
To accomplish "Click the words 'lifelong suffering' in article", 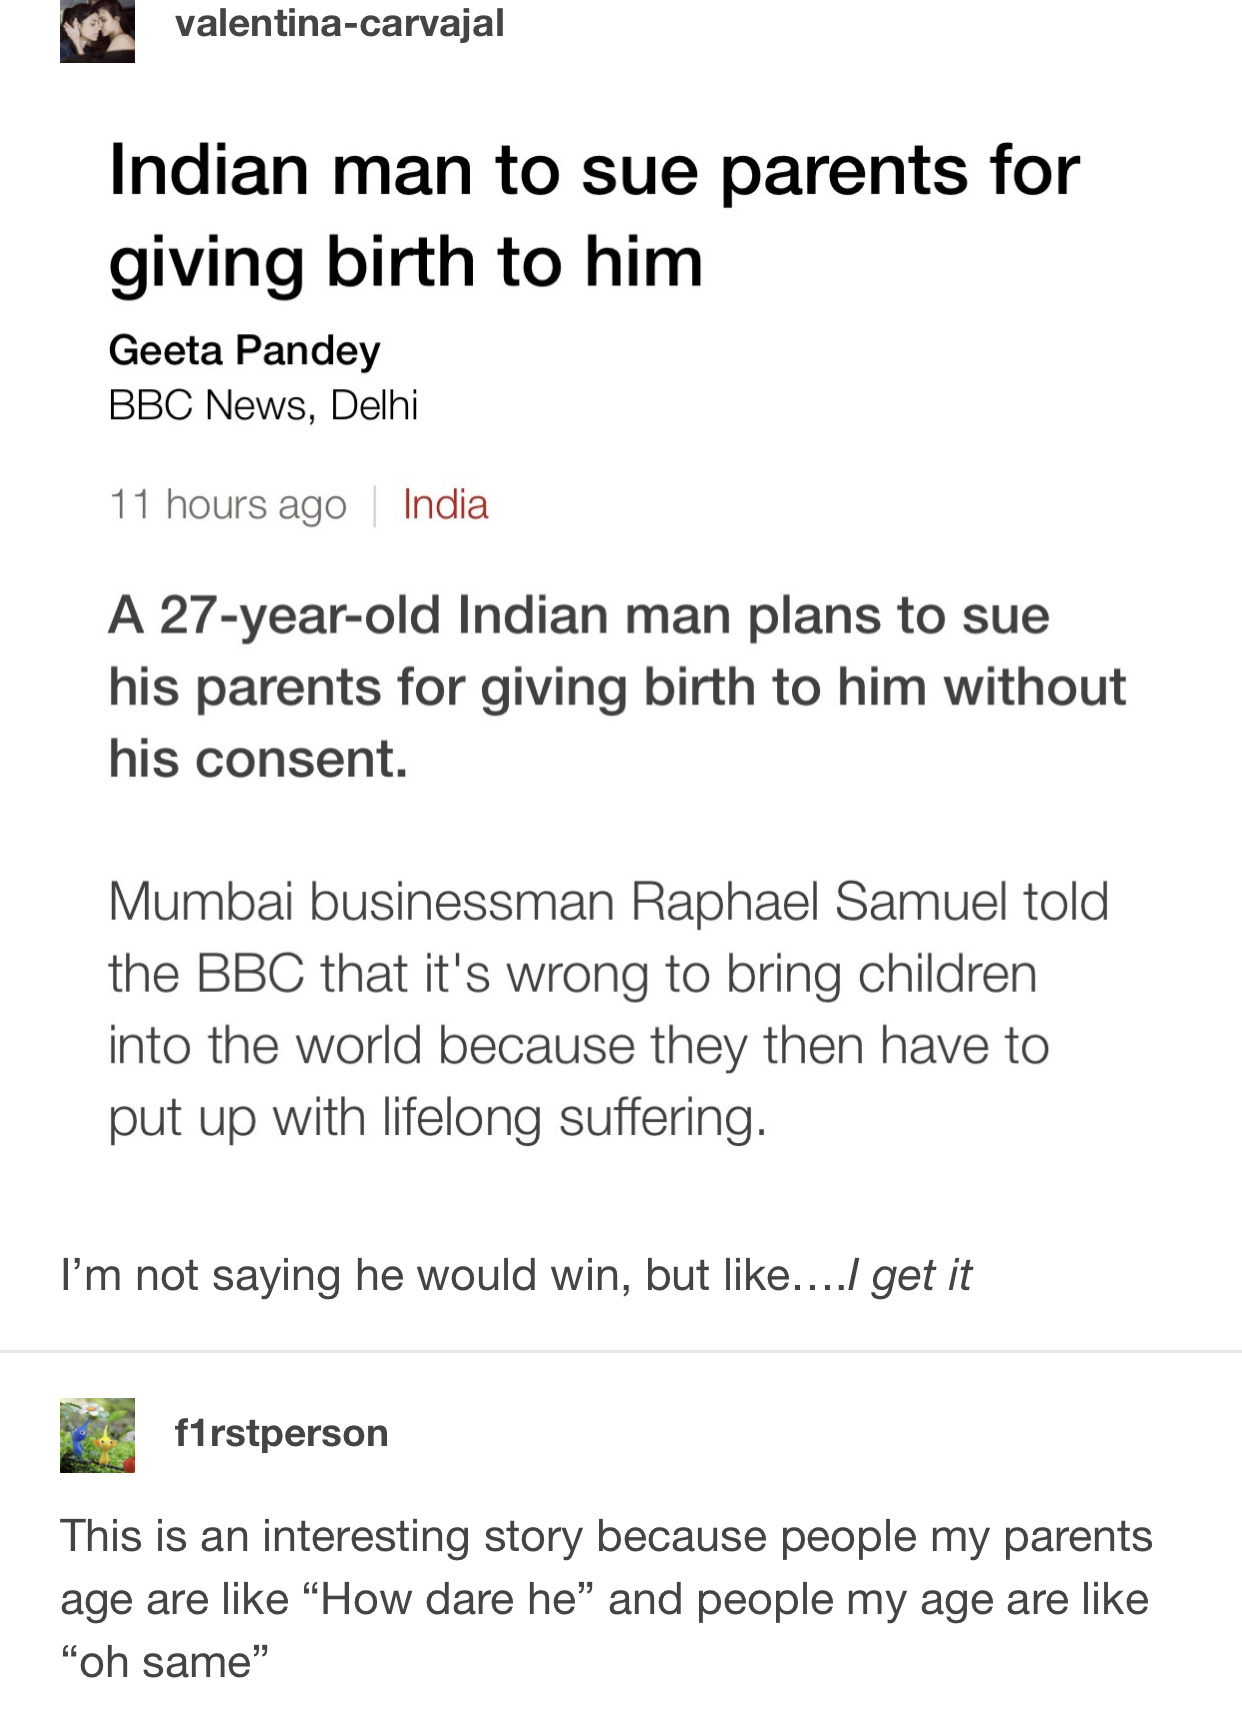I will pyautogui.click(x=575, y=1118).
